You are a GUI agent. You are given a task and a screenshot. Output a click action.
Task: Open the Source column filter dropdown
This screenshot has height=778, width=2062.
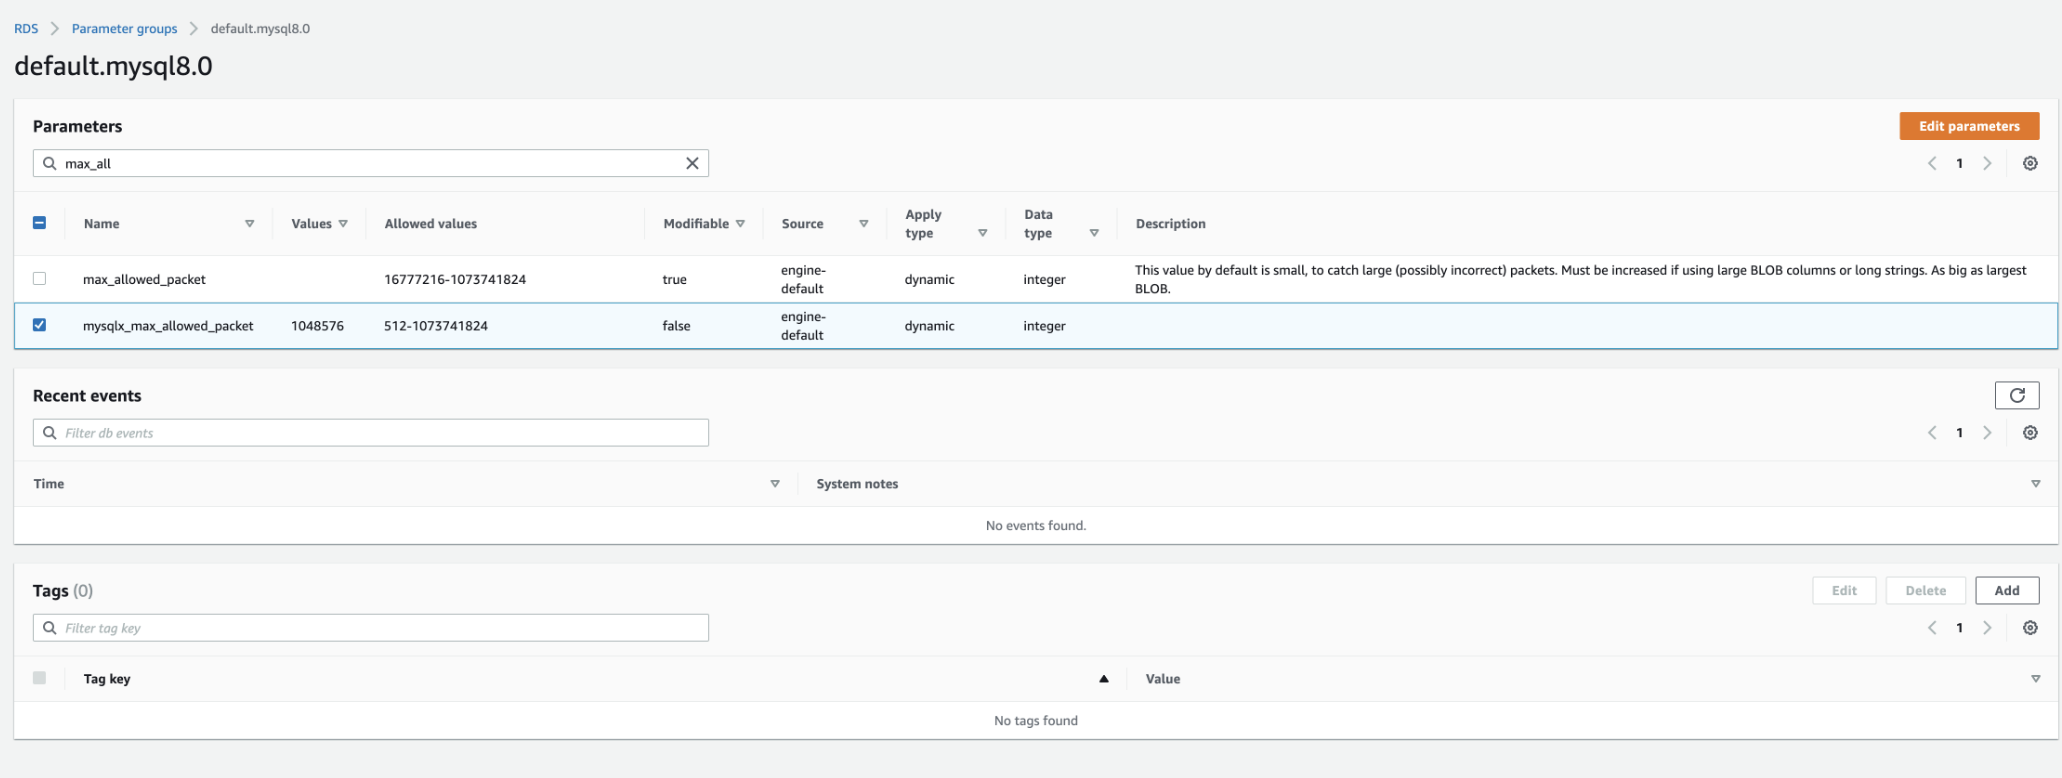click(863, 224)
